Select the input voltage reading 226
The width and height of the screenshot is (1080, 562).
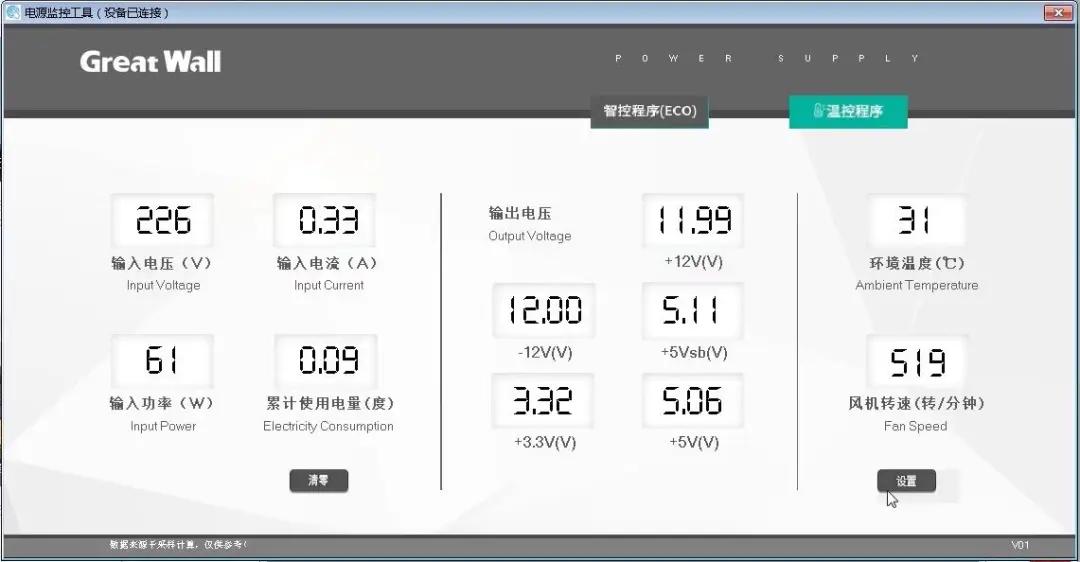point(163,220)
